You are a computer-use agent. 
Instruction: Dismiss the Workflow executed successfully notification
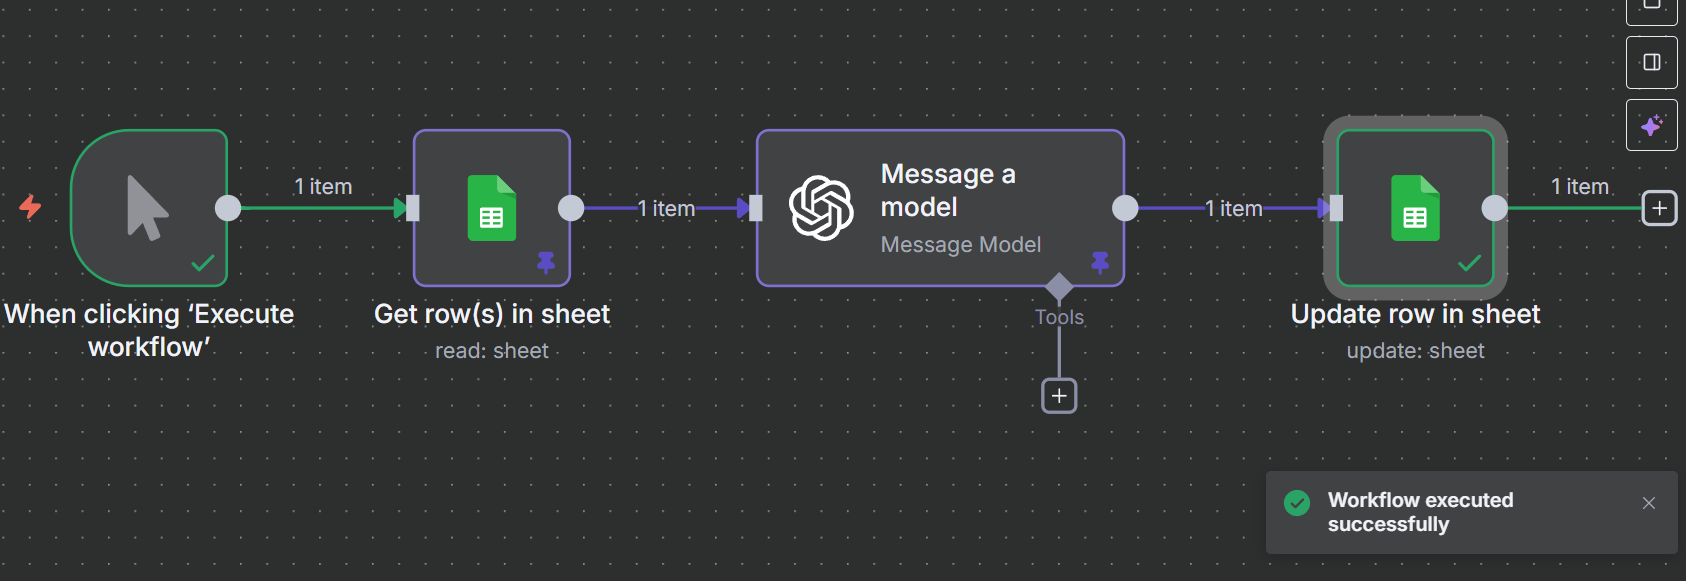[x=1649, y=503]
